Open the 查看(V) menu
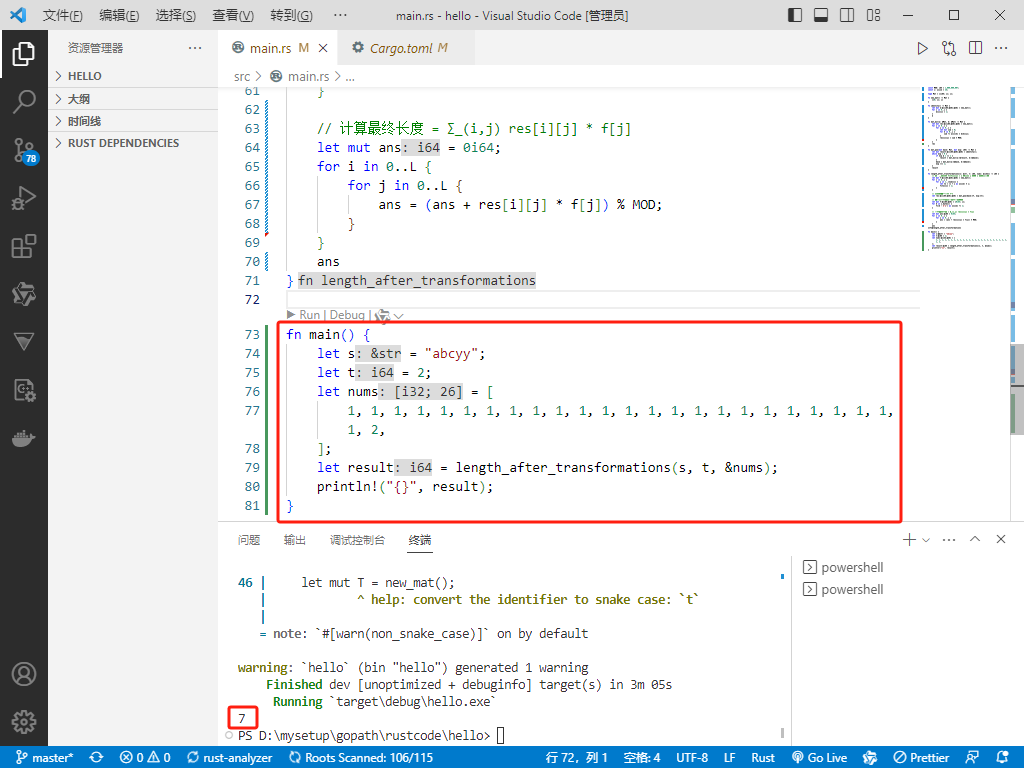Image resolution: width=1024 pixels, height=768 pixels. click(x=233, y=15)
